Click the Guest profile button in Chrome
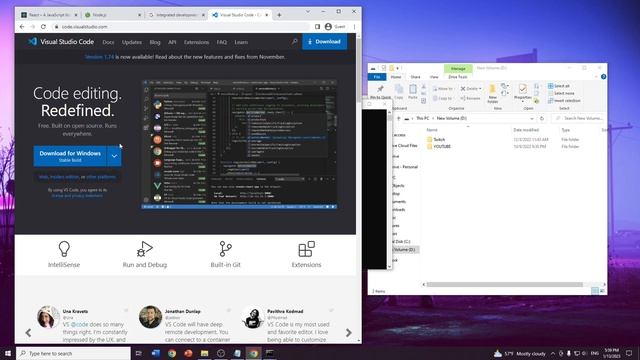640x360 pixels. pos(335,27)
